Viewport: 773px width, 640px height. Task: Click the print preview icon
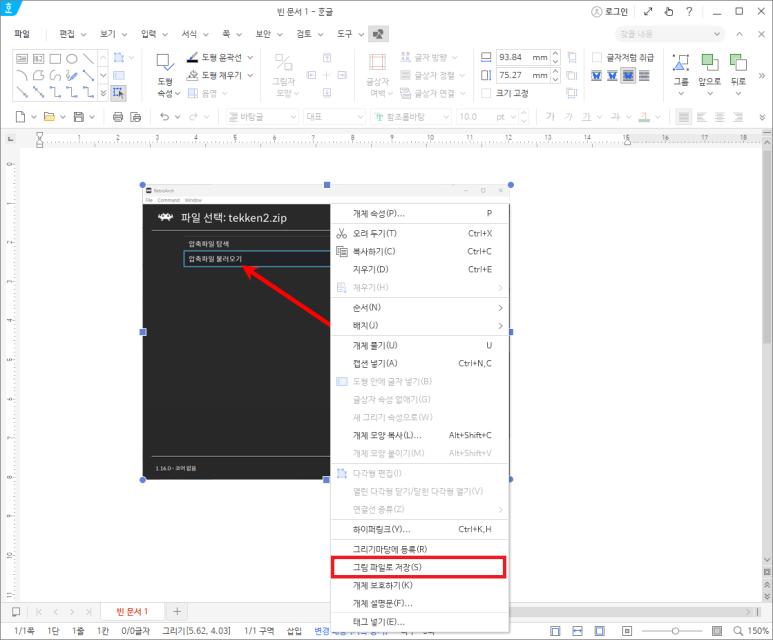click(x=136, y=117)
